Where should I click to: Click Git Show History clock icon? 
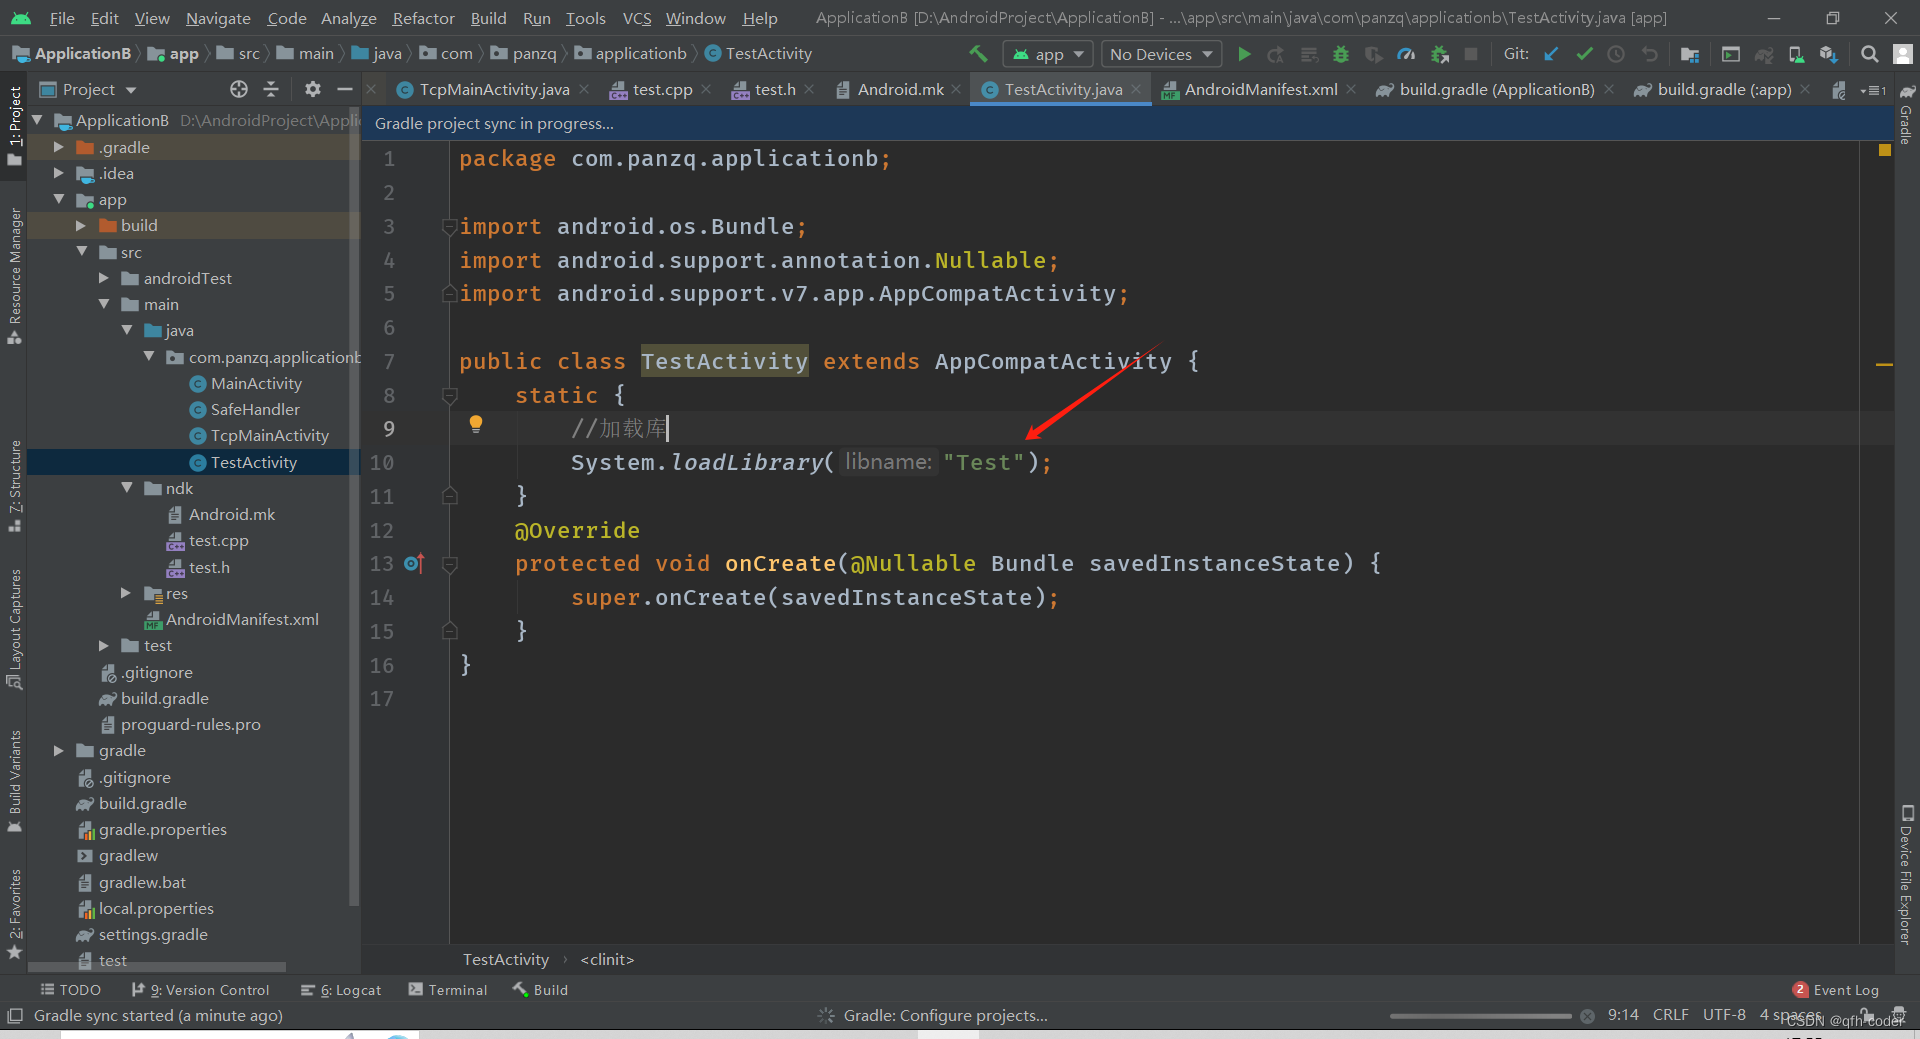tap(1616, 54)
